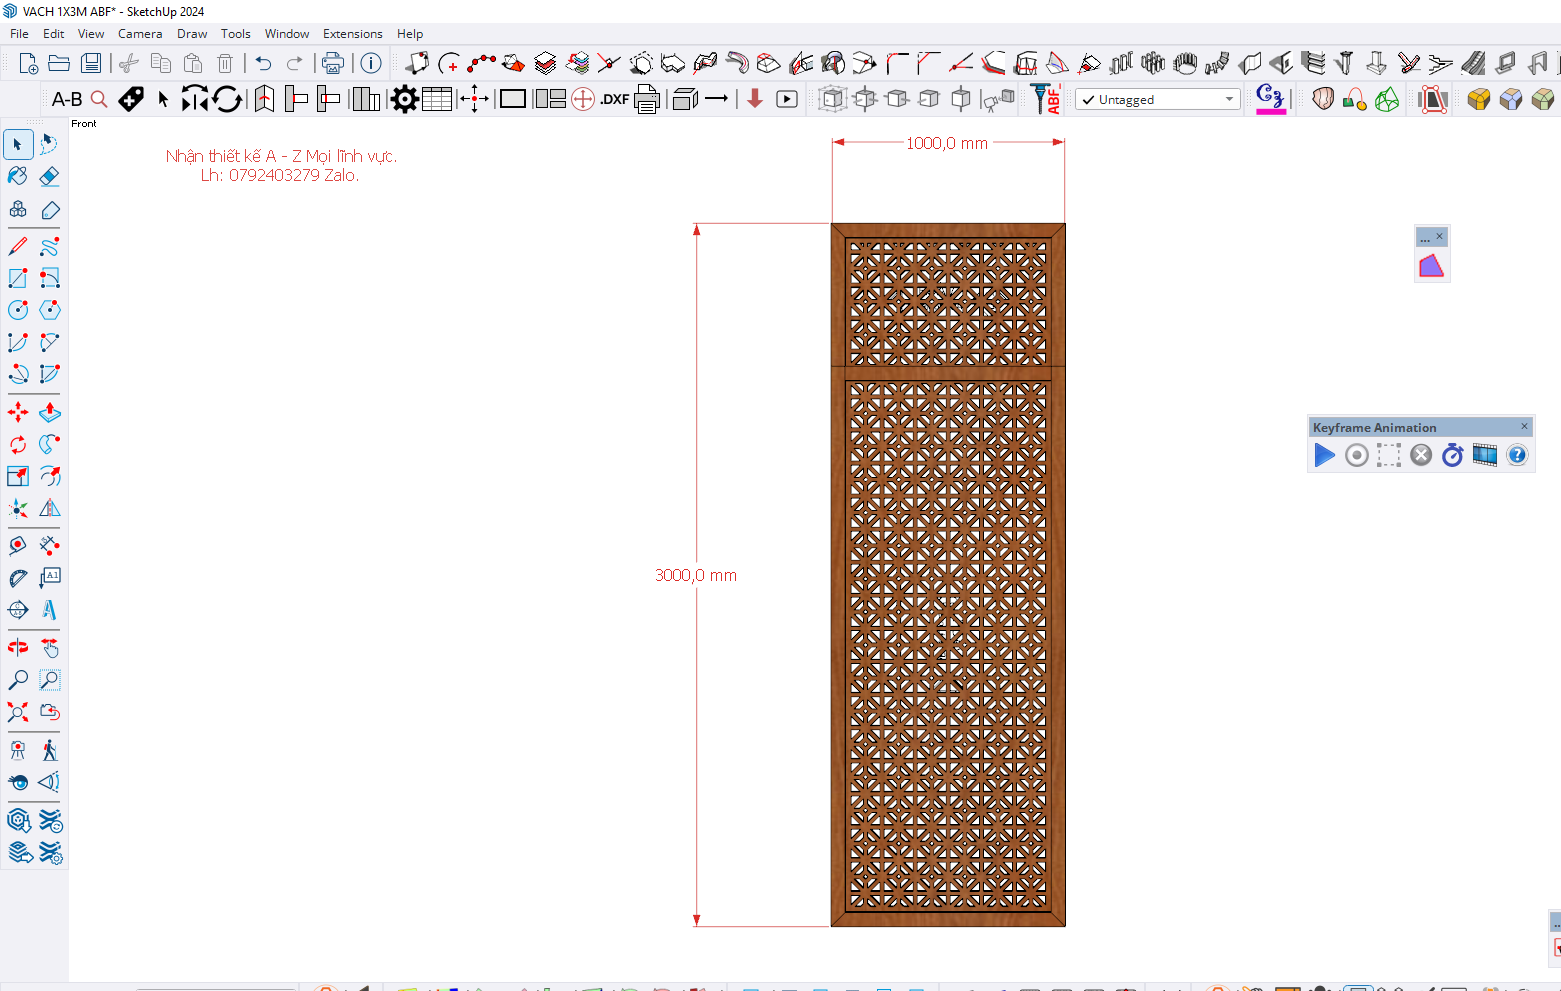The height and width of the screenshot is (991, 1561).
Task: Activate the Push/Pull tool
Action: tap(49, 412)
